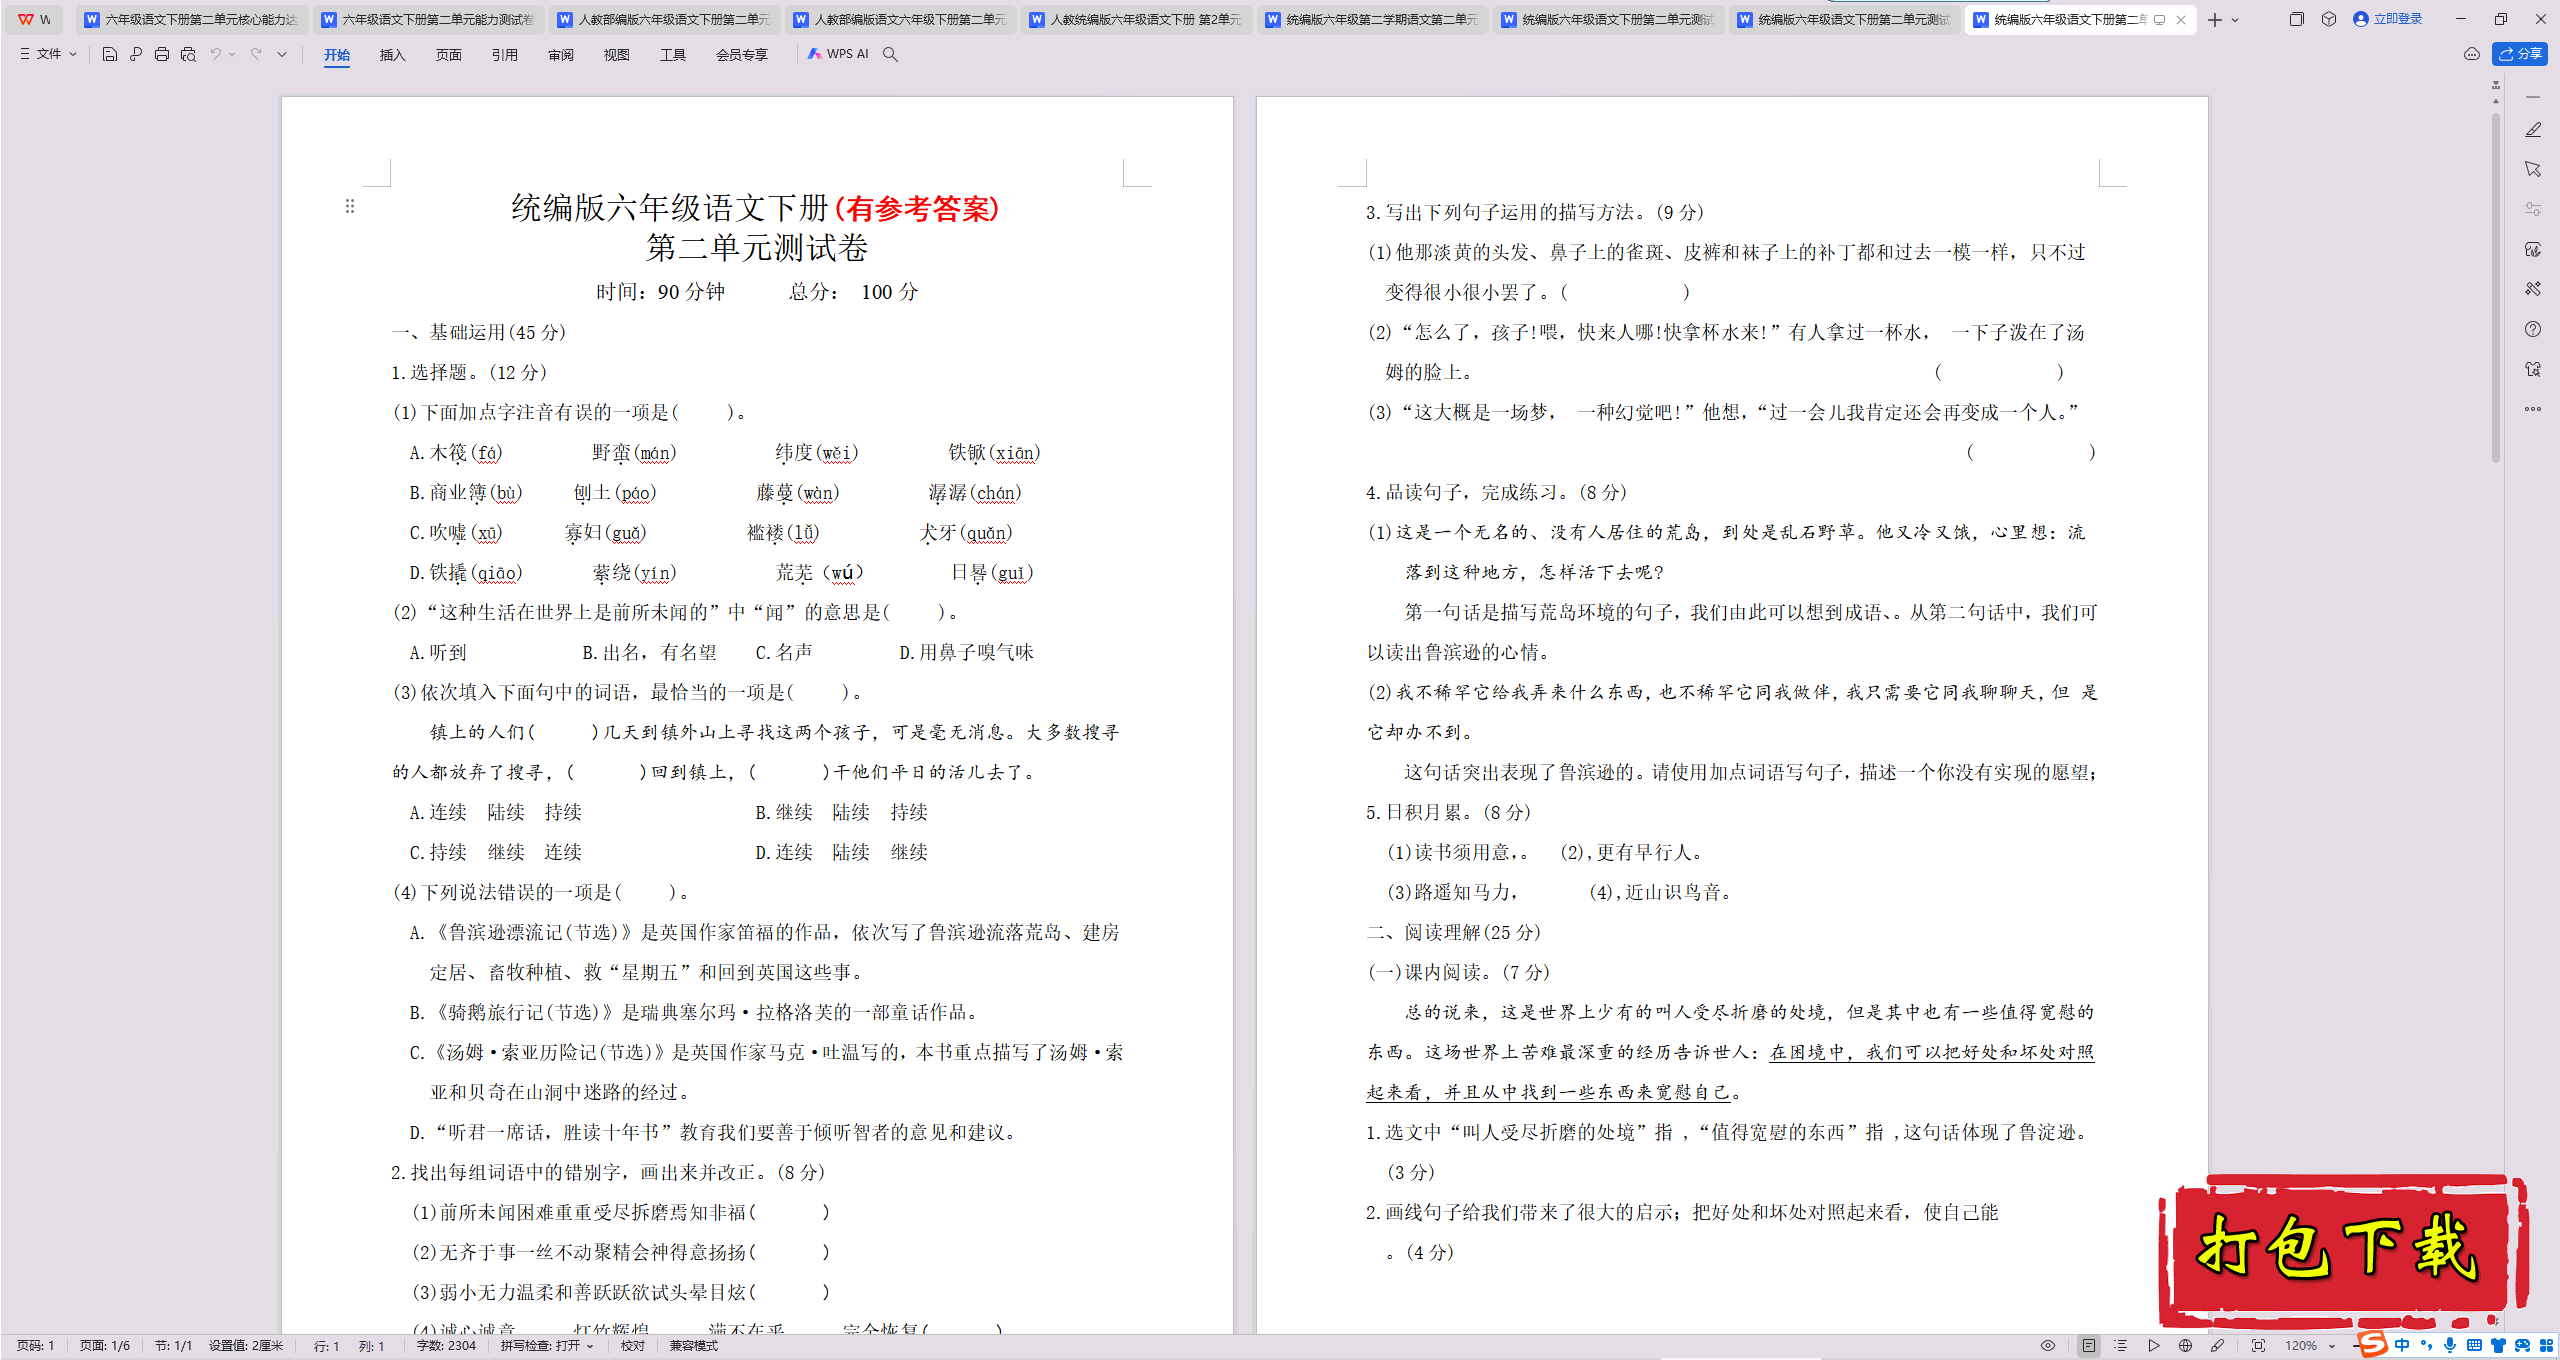Toggle page layout view button

click(x=2088, y=1346)
